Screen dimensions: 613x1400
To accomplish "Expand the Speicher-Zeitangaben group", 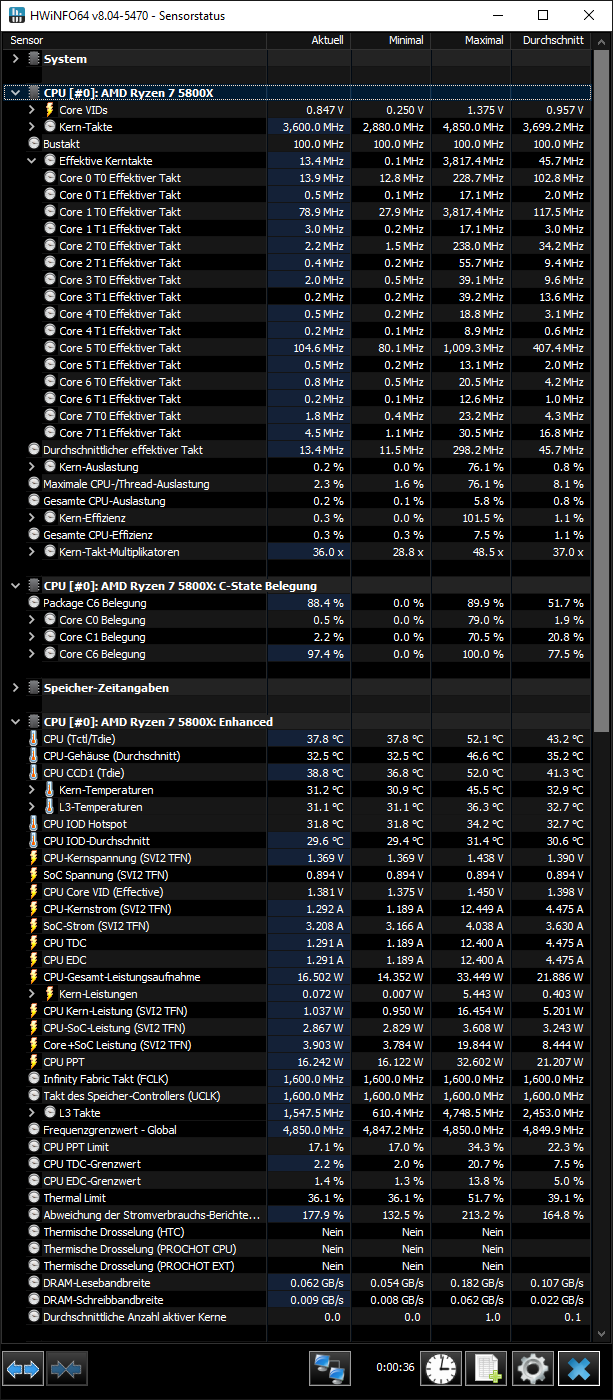I will [x=15, y=688].
